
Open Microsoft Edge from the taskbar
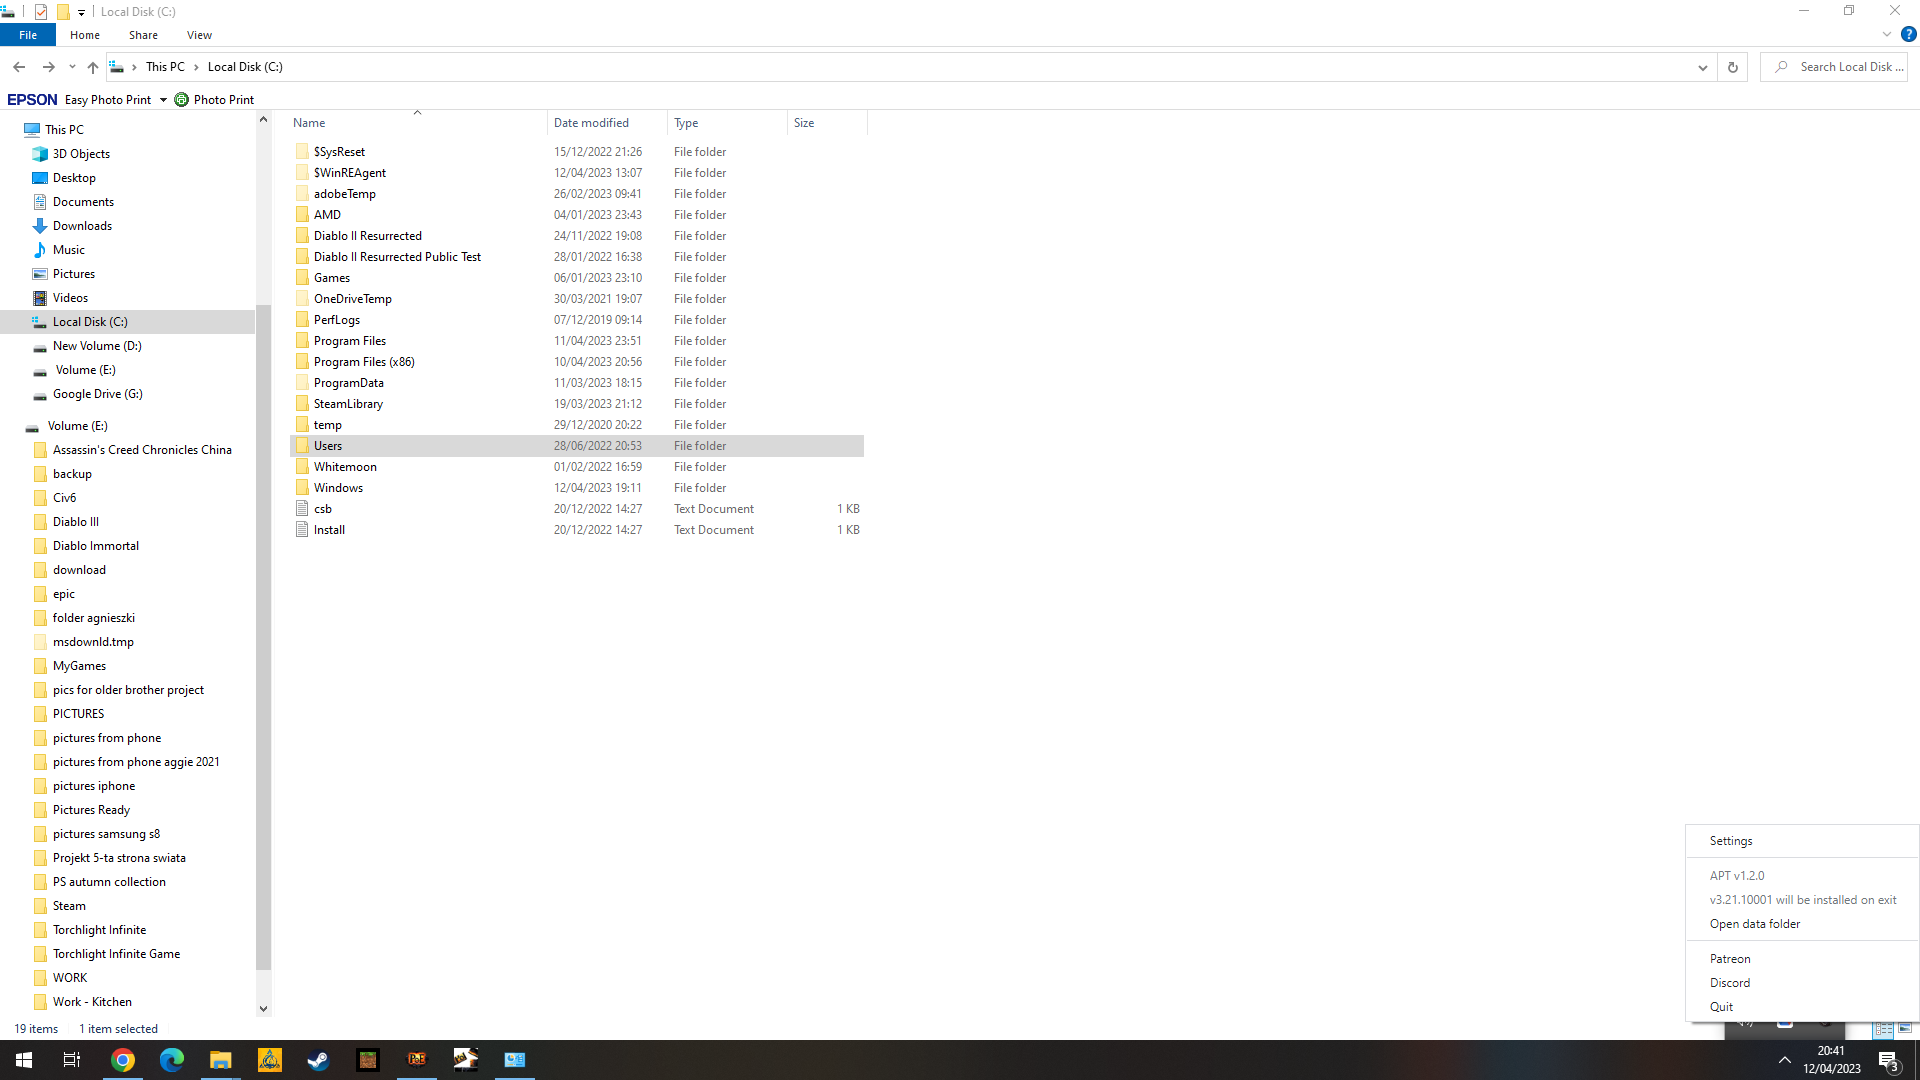tap(171, 1059)
